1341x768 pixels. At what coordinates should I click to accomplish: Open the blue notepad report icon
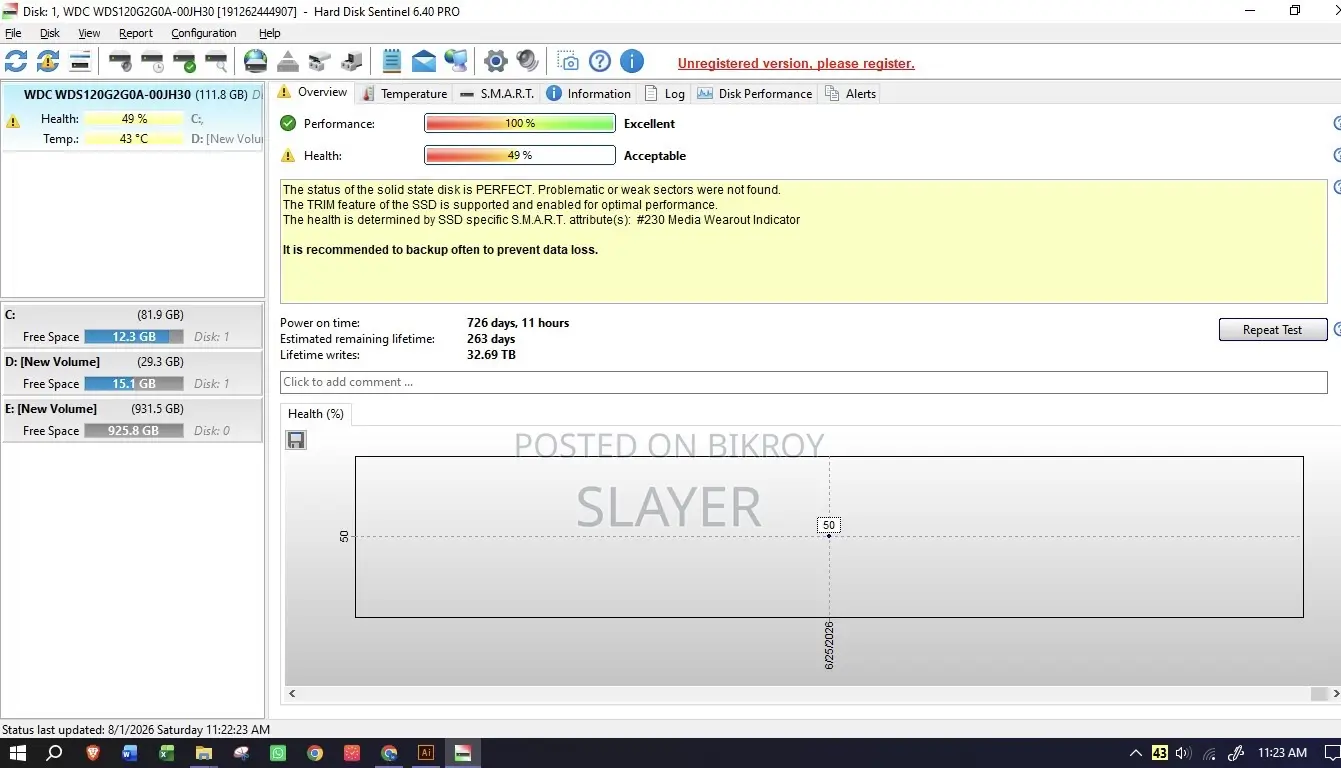(392, 62)
